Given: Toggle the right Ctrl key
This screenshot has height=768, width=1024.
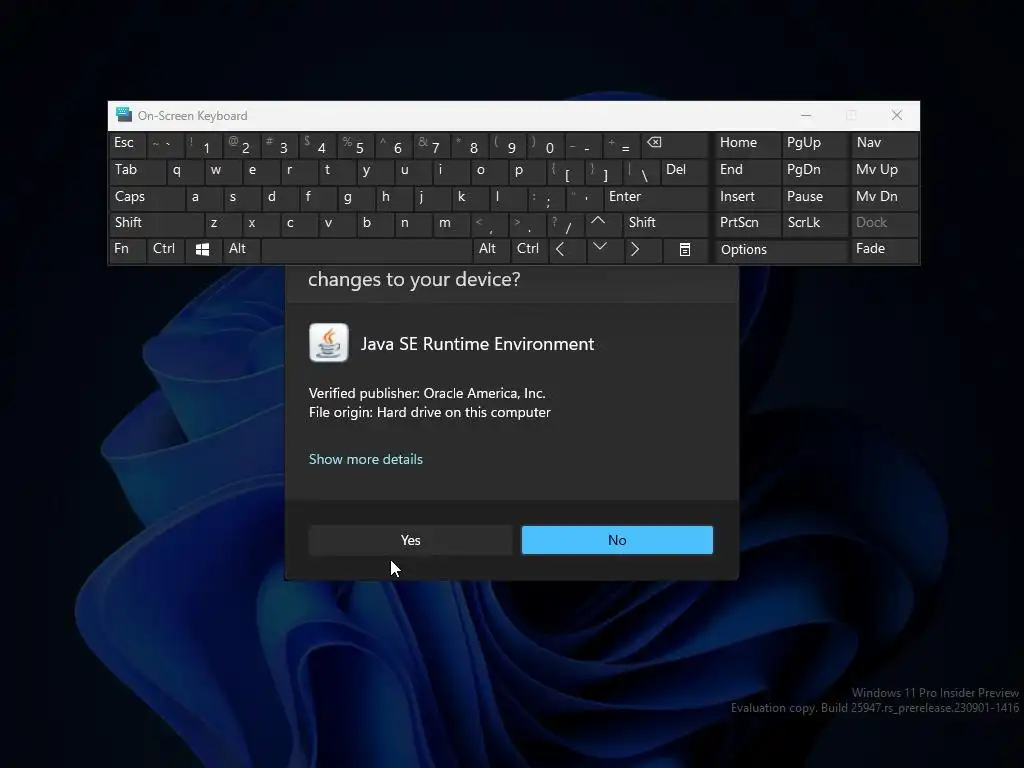Looking at the screenshot, I should tap(529, 250).
